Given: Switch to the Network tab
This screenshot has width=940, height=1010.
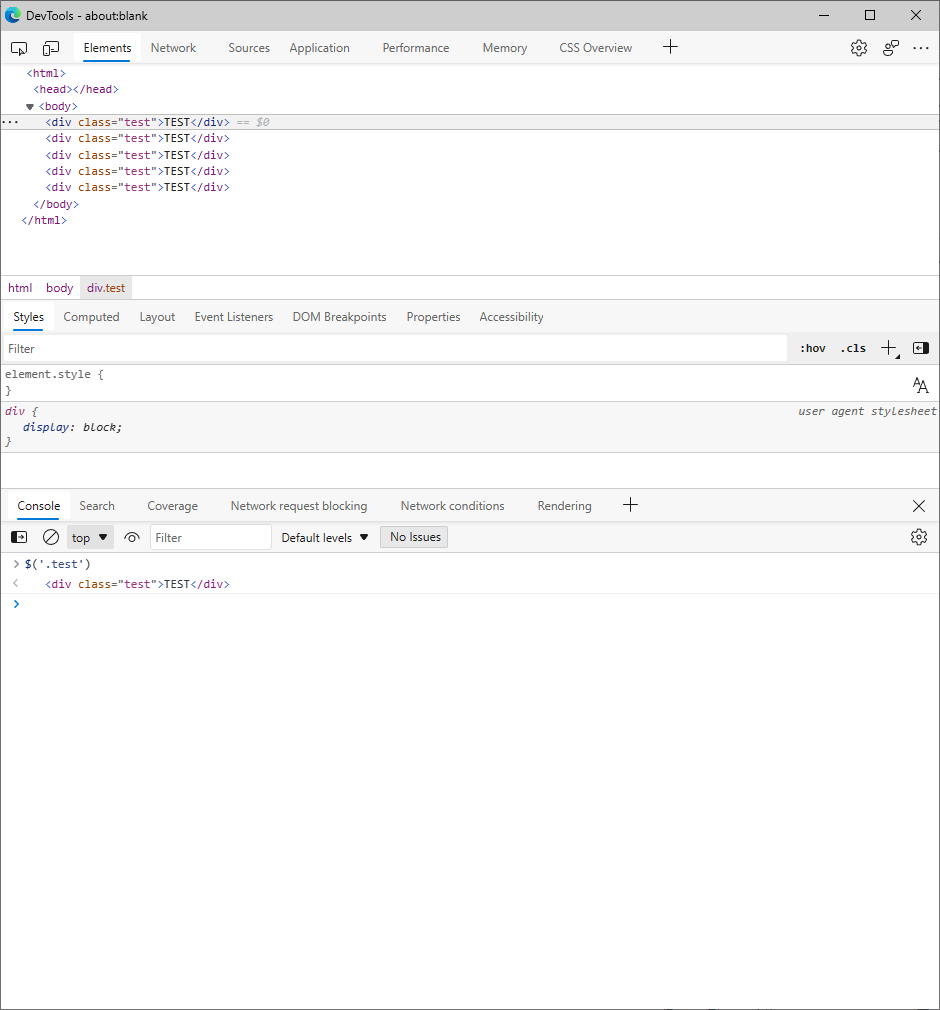Looking at the screenshot, I should (173, 48).
